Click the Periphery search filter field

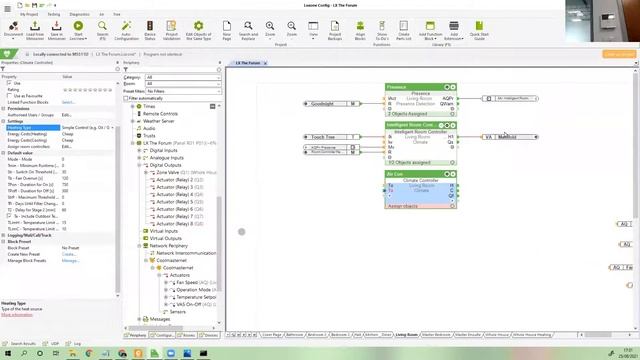172,69
